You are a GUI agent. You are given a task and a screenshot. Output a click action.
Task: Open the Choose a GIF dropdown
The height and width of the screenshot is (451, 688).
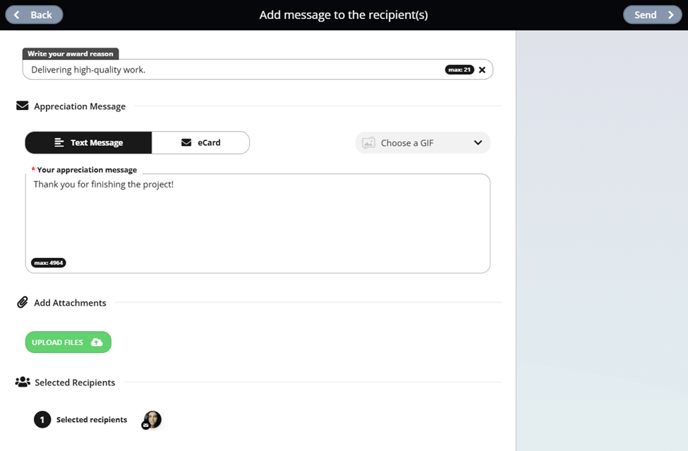point(423,143)
